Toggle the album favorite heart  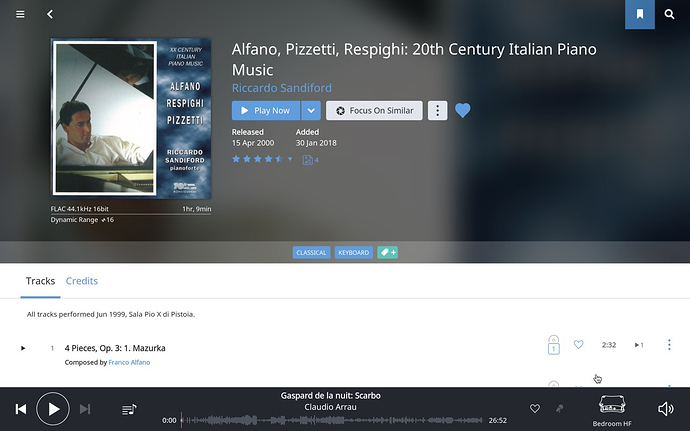click(462, 110)
